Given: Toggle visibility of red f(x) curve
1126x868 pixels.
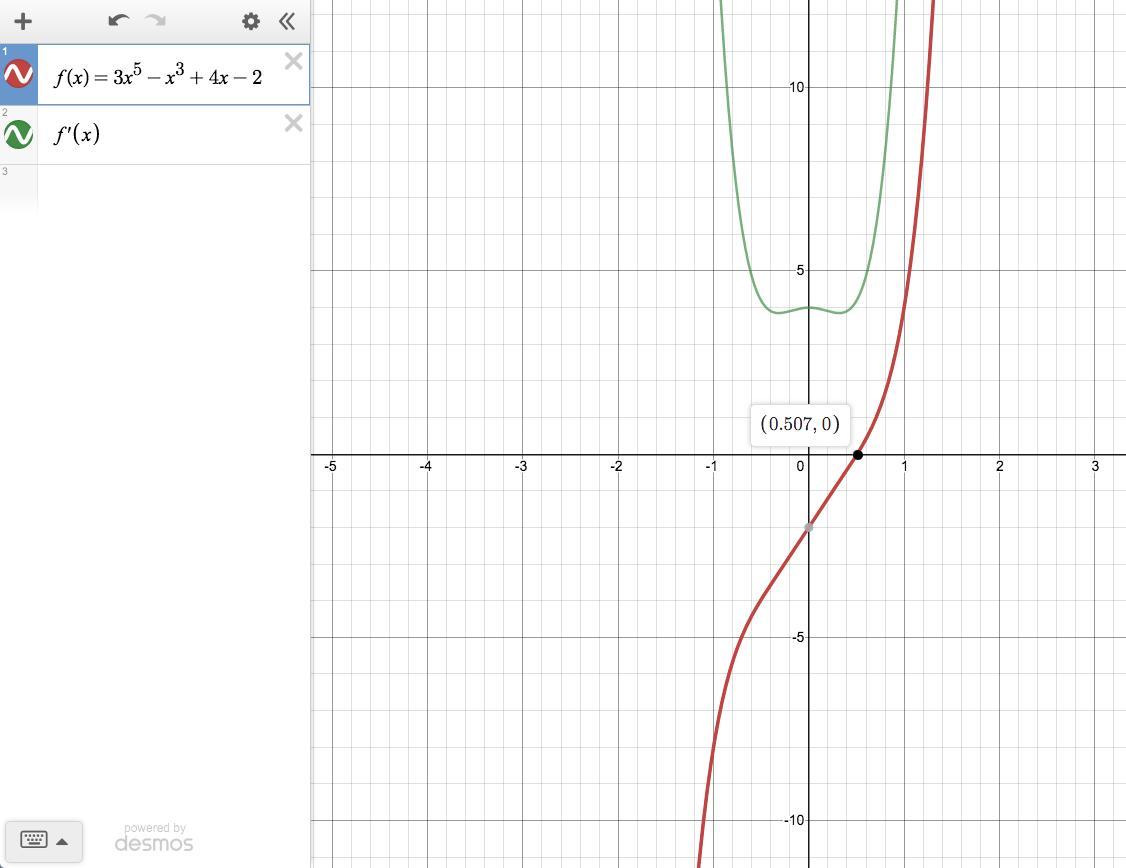Looking at the screenshot, I should (19, 74).
